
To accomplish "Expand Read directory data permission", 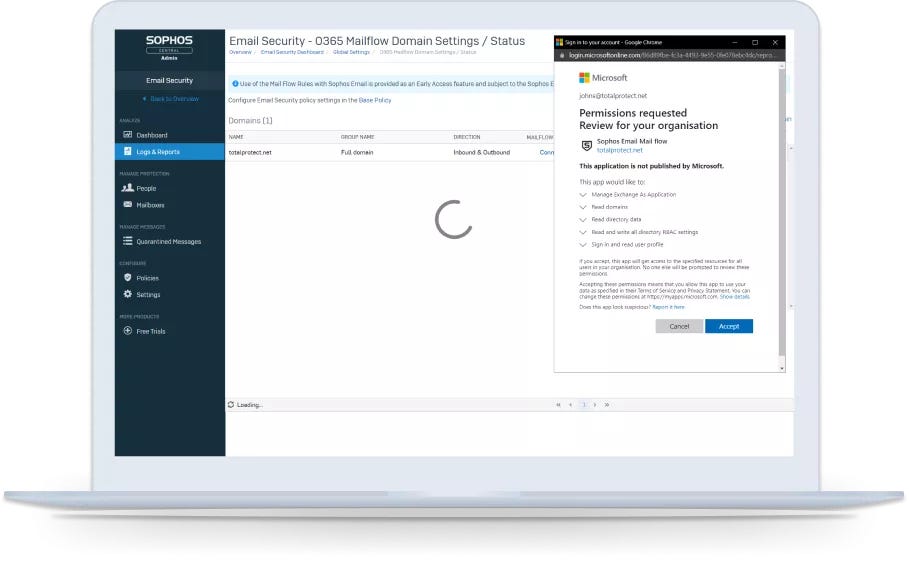I will 583,220.
